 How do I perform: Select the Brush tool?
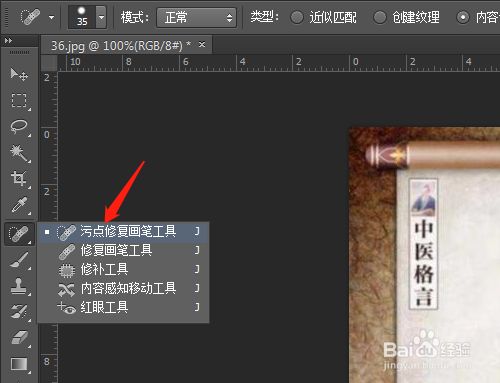point(19,260)
